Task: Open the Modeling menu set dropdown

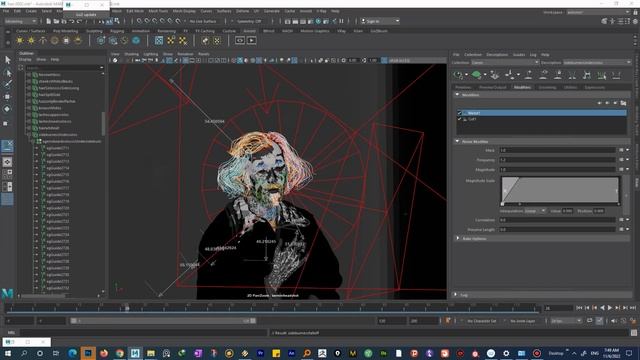Action: tap(20, 21)
